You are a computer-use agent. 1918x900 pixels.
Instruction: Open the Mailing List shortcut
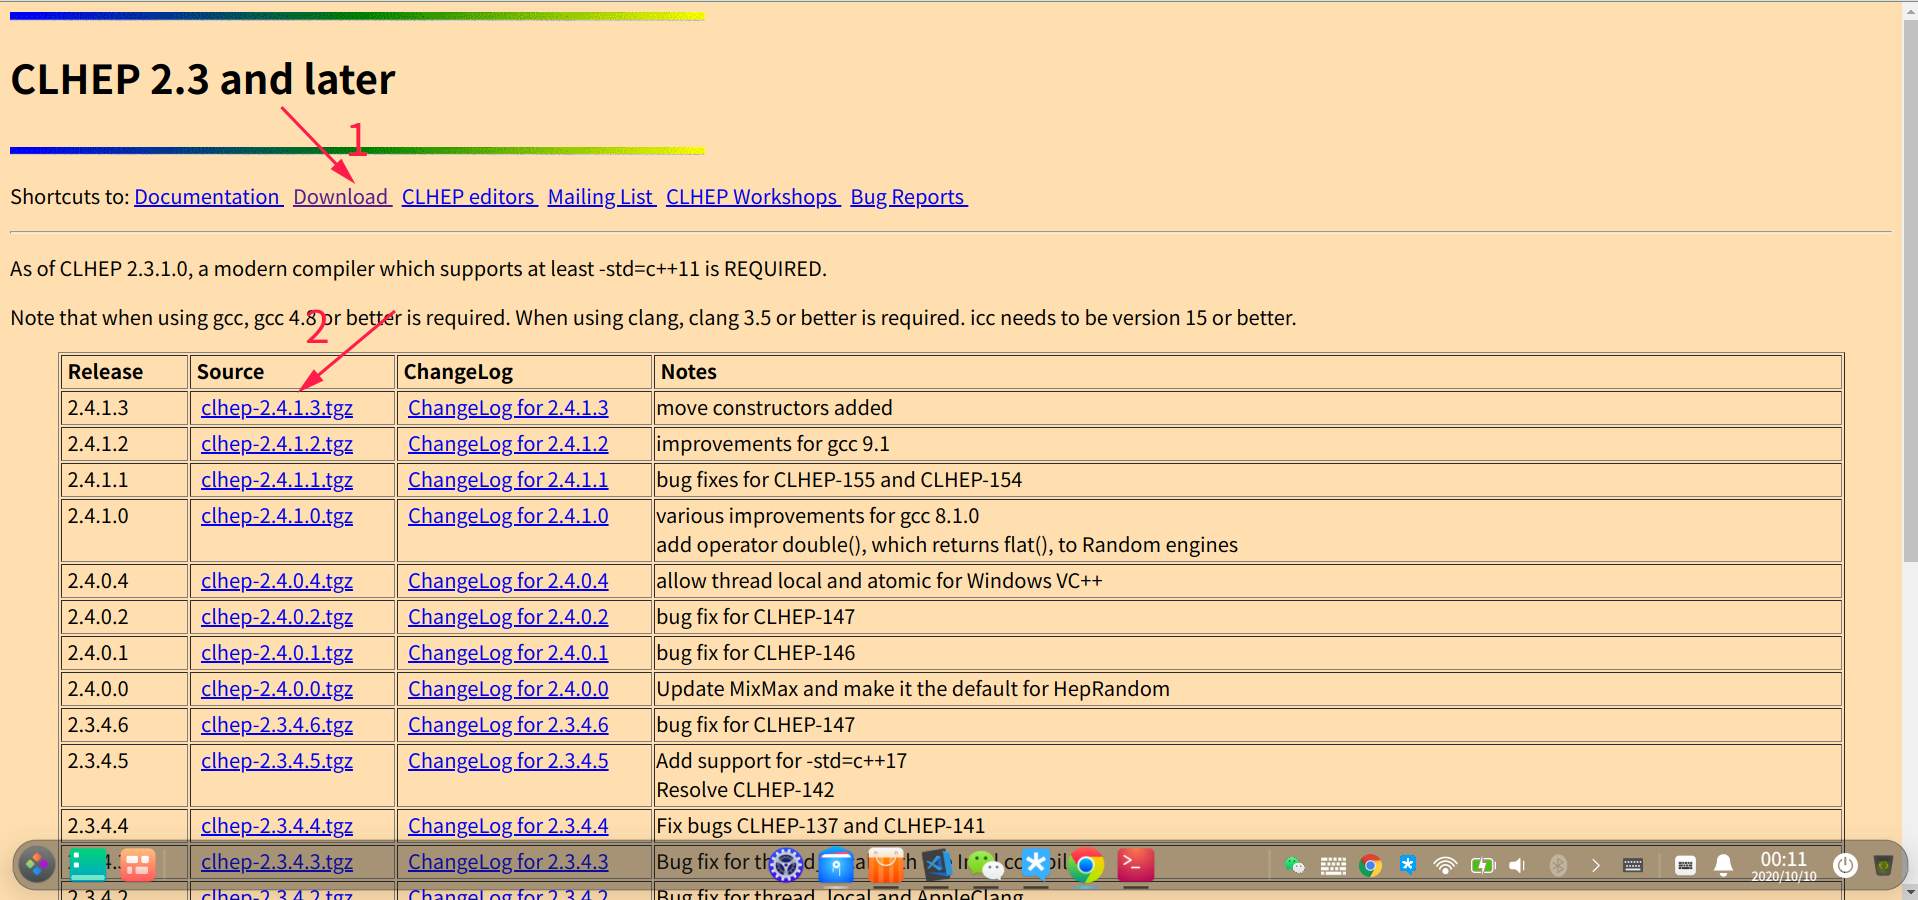point(600,197)
